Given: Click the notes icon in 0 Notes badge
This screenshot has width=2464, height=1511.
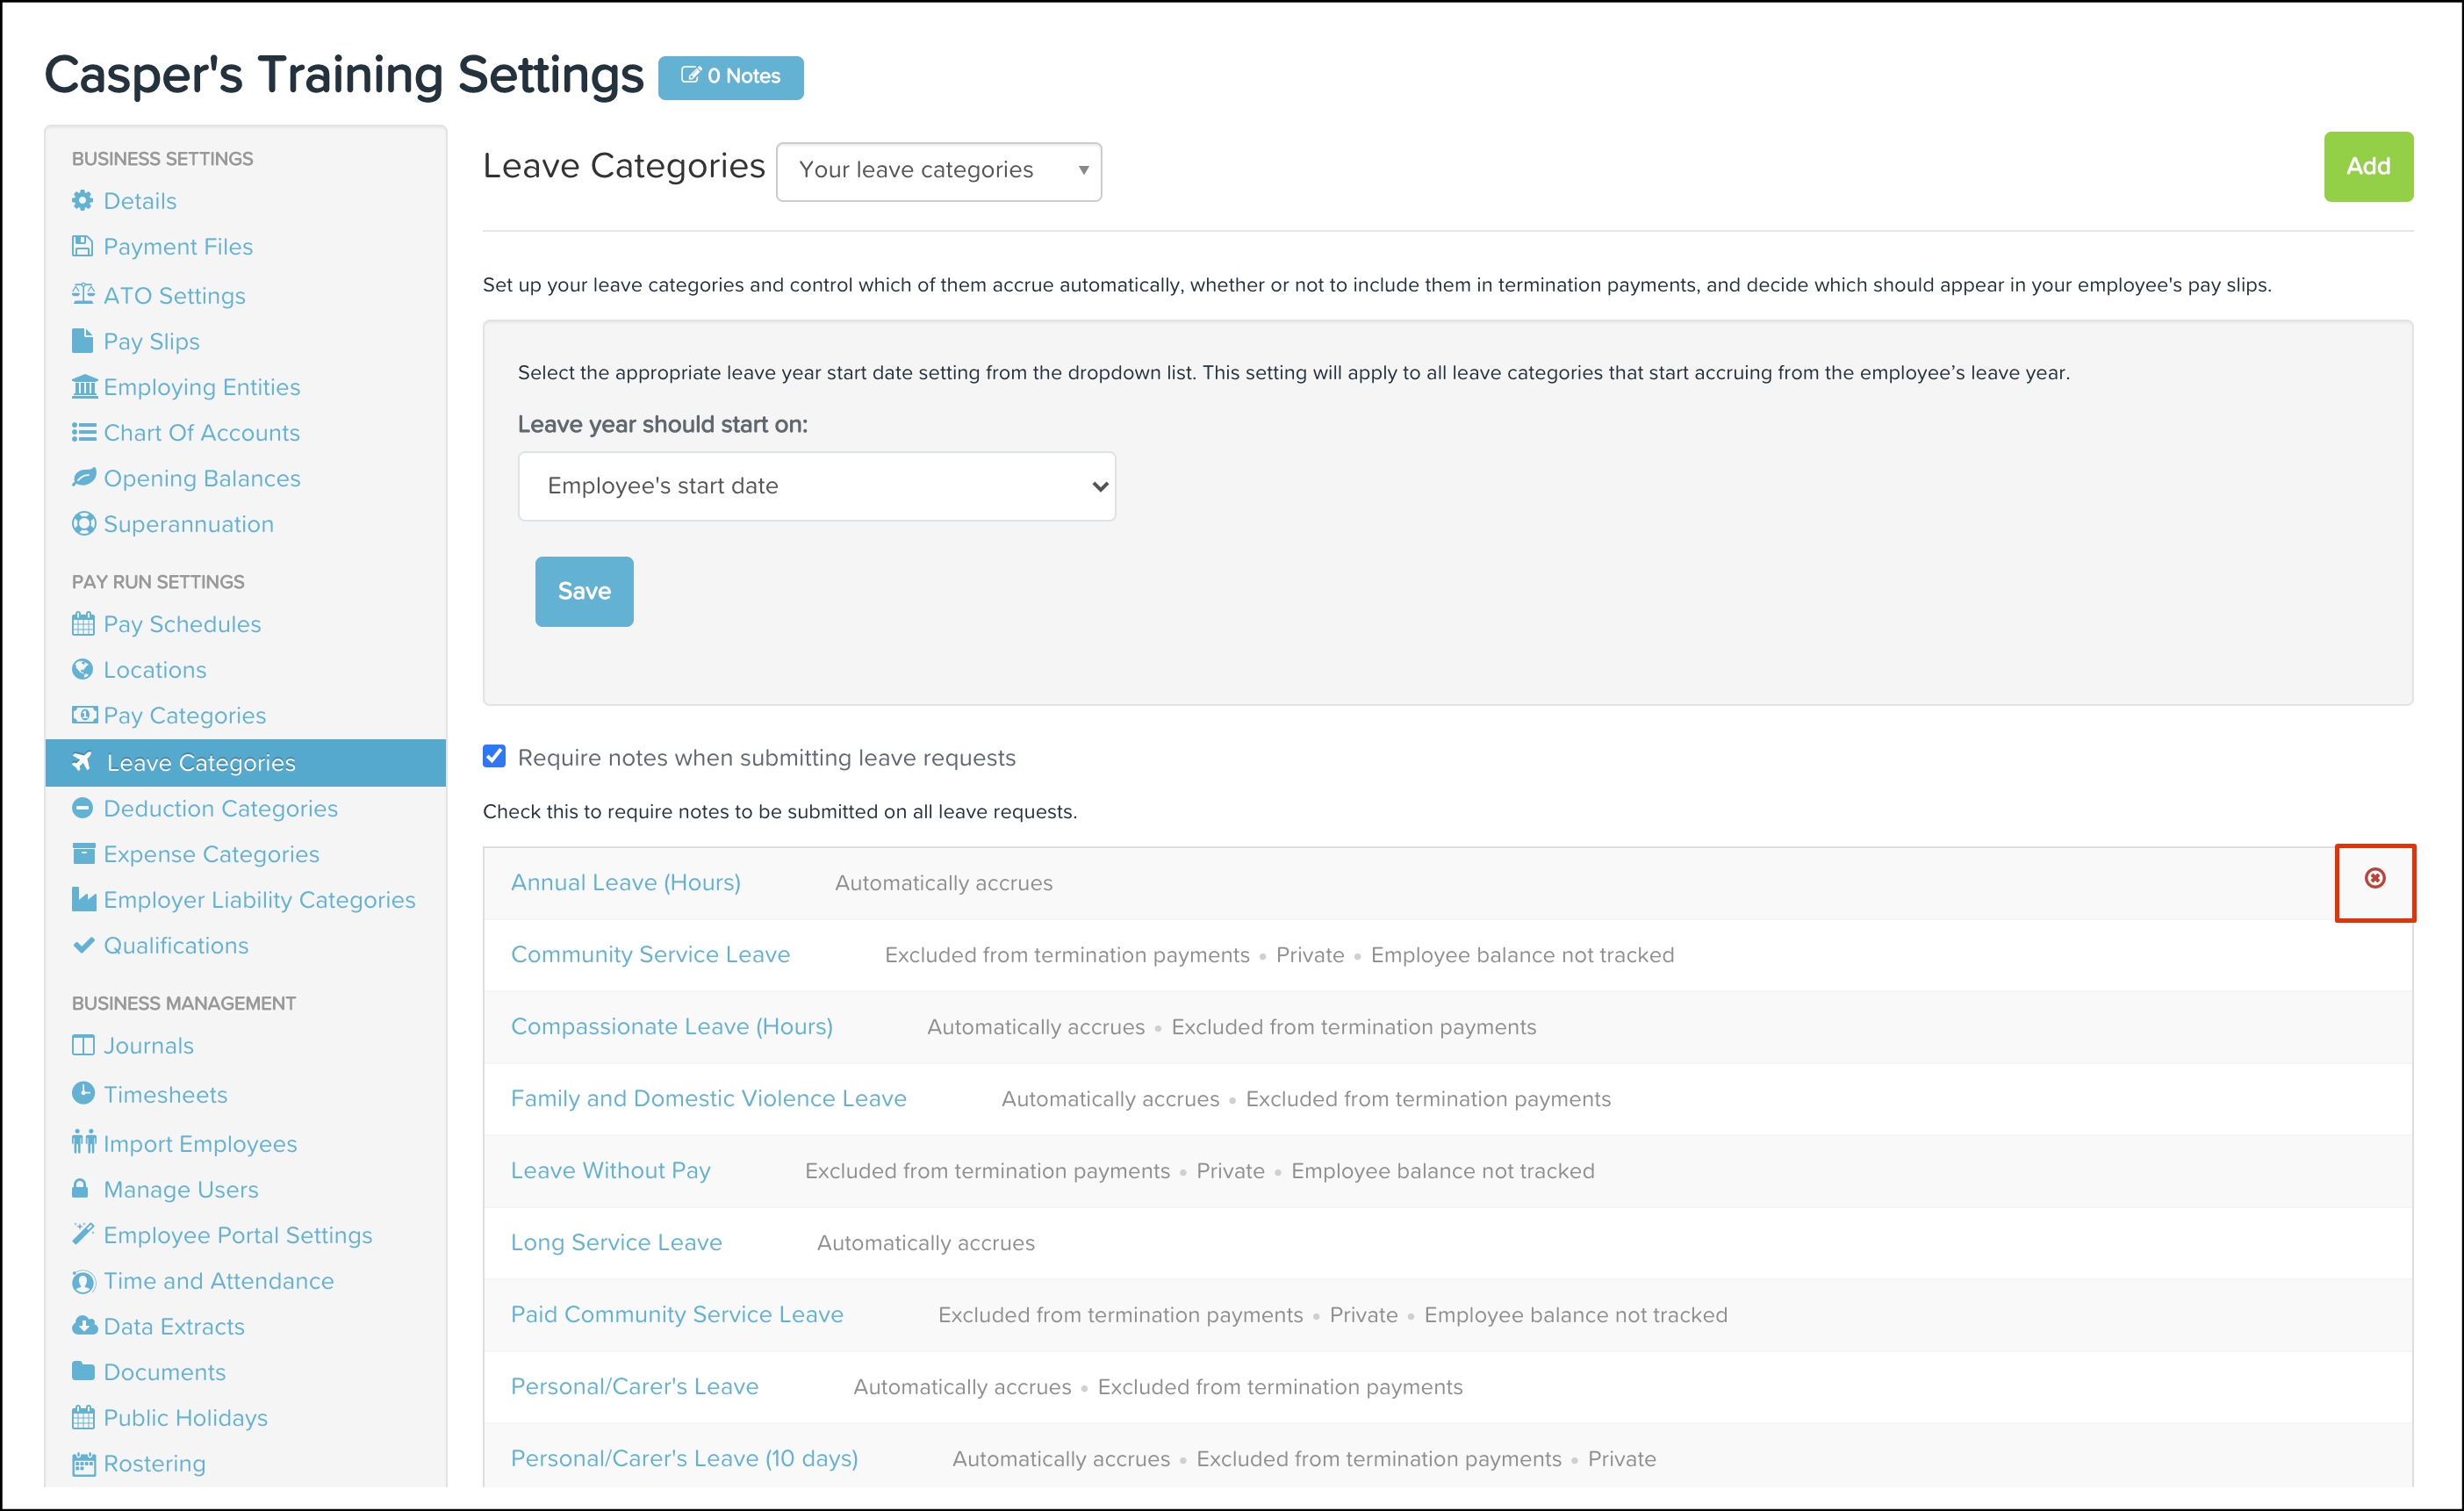Looking at the screenshot, I should (x=690, y=75).
